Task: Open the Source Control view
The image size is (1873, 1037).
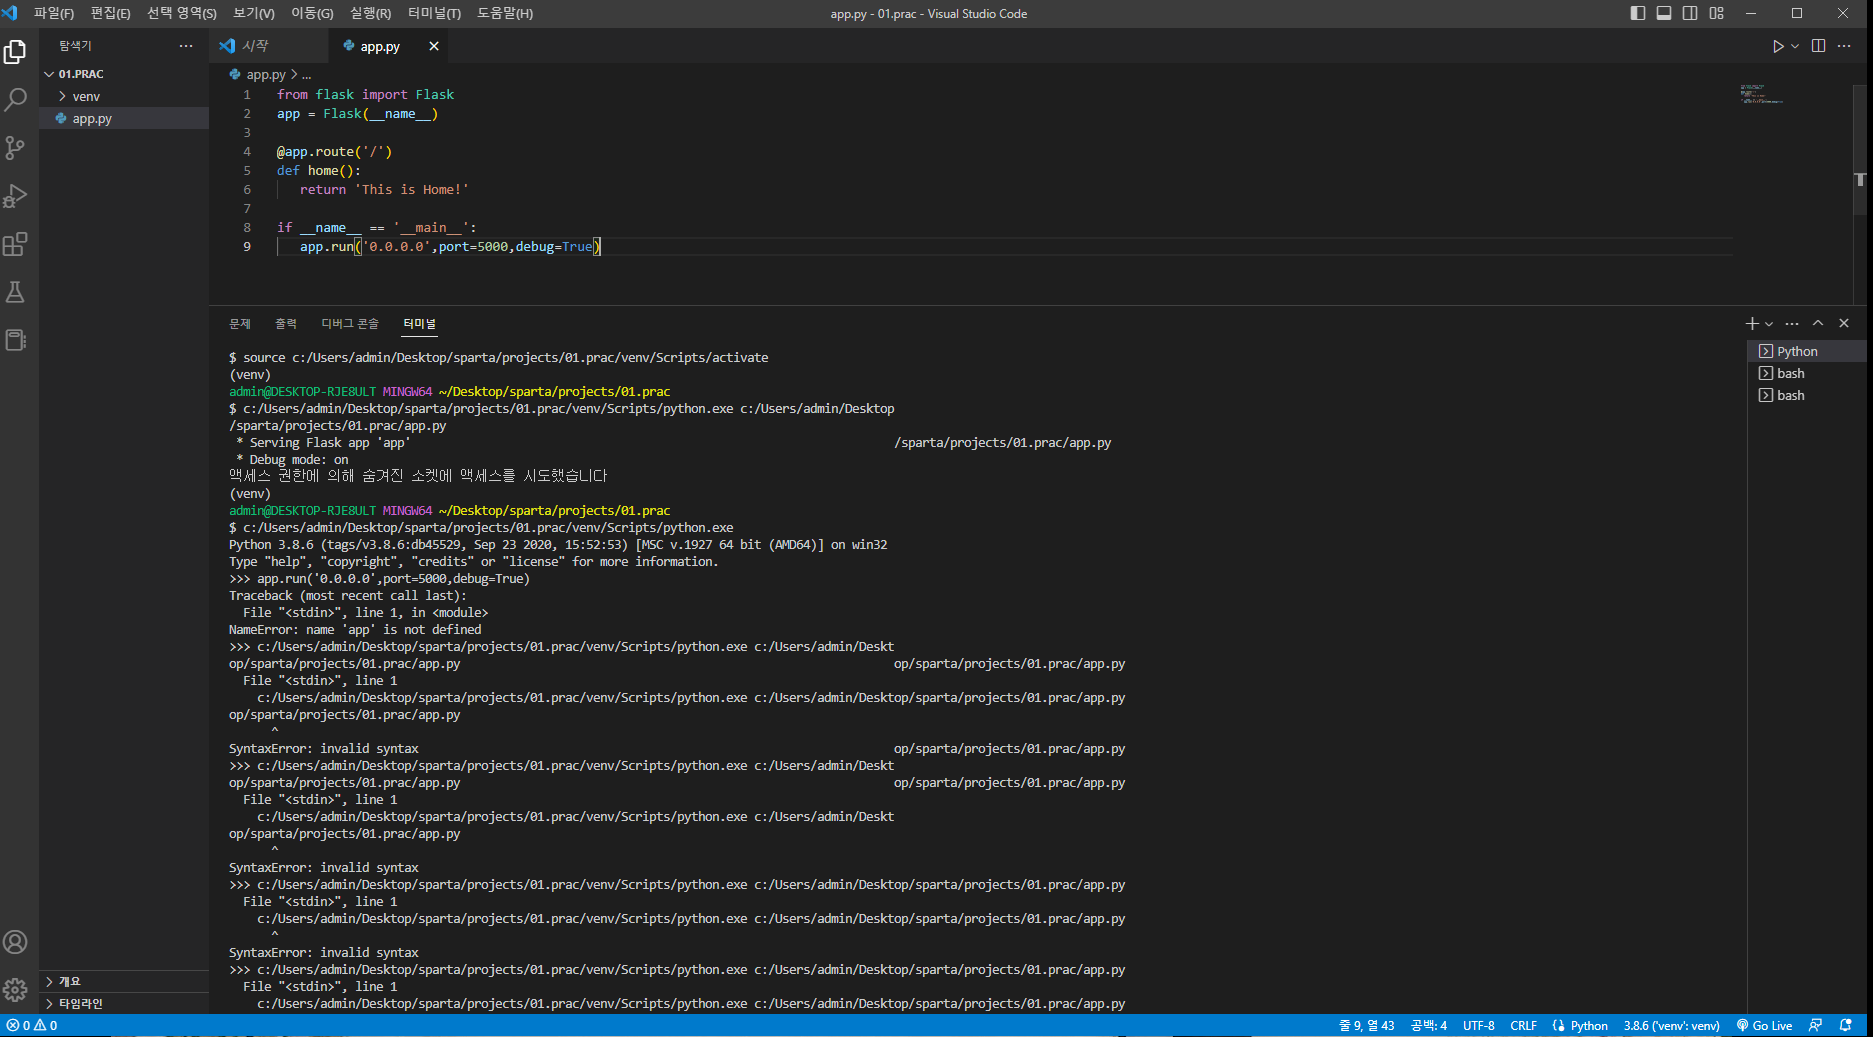Action: tap(15, 148)
